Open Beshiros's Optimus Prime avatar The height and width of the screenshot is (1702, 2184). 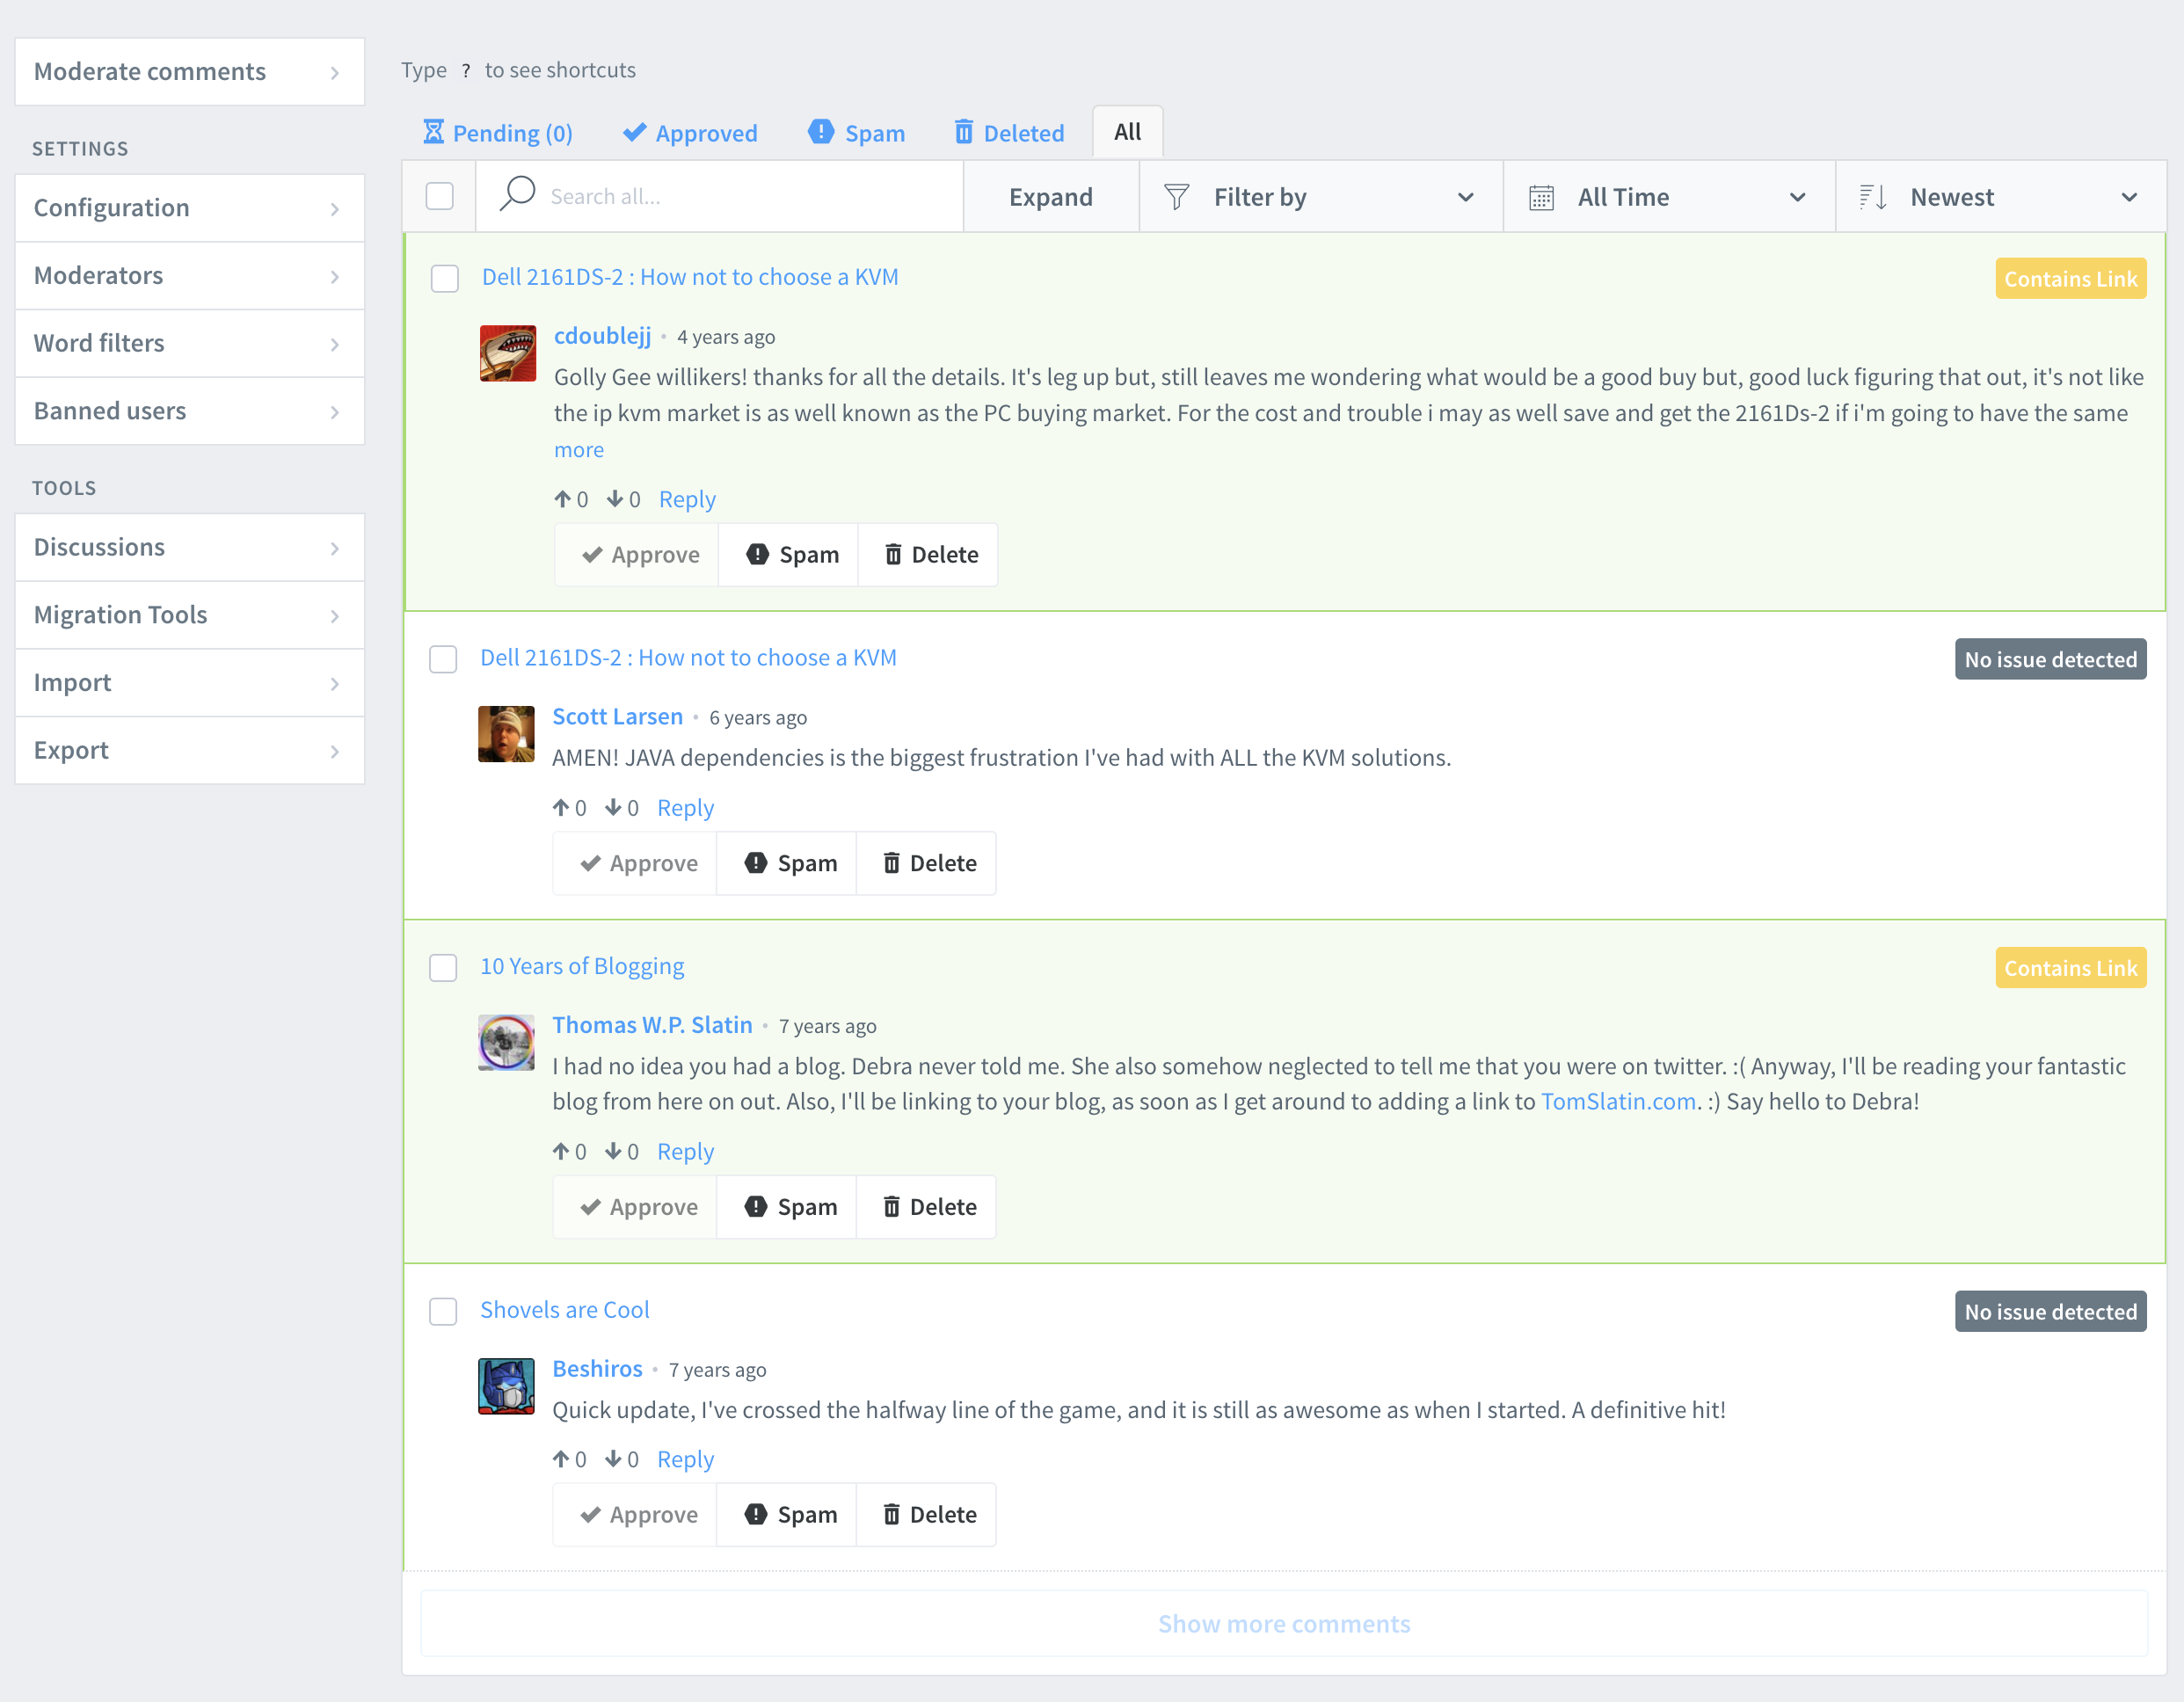(506, 1386)
